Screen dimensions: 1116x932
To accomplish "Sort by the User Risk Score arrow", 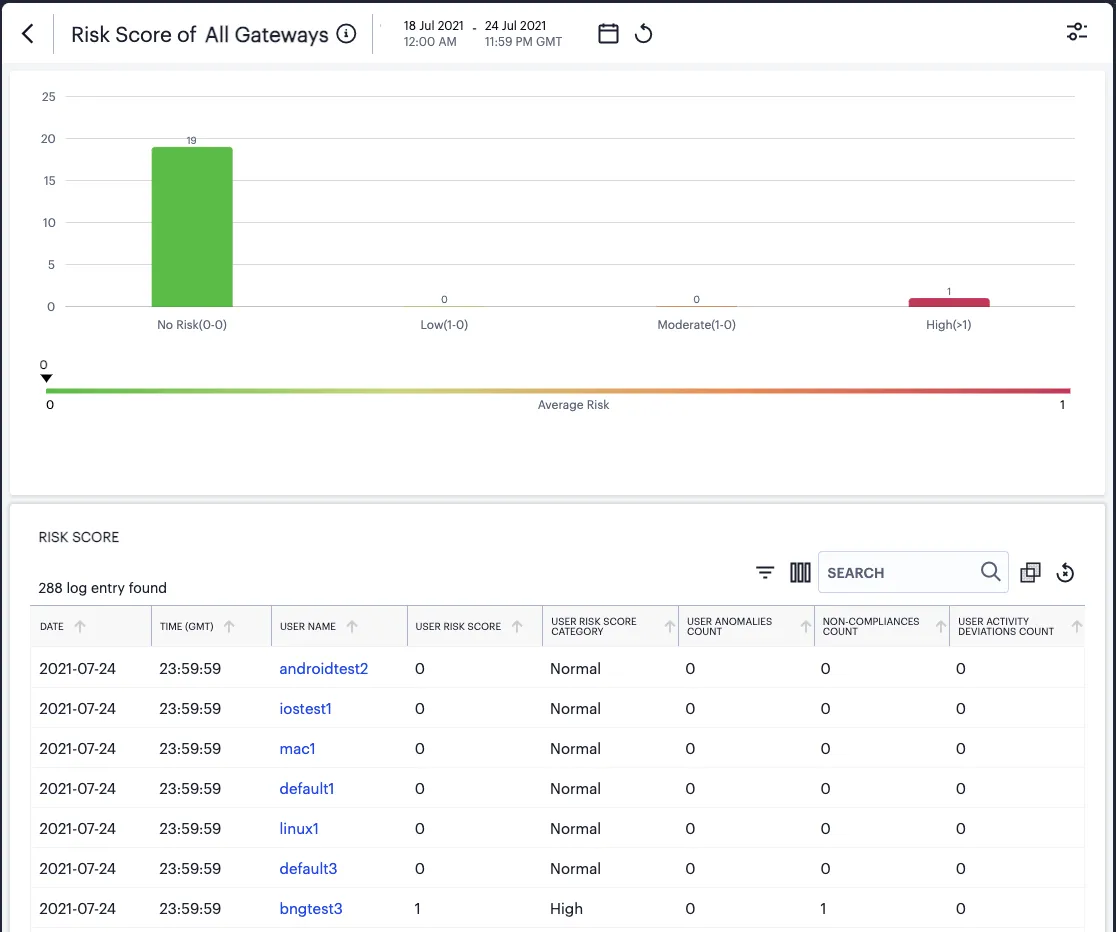I will pos(517,627).
